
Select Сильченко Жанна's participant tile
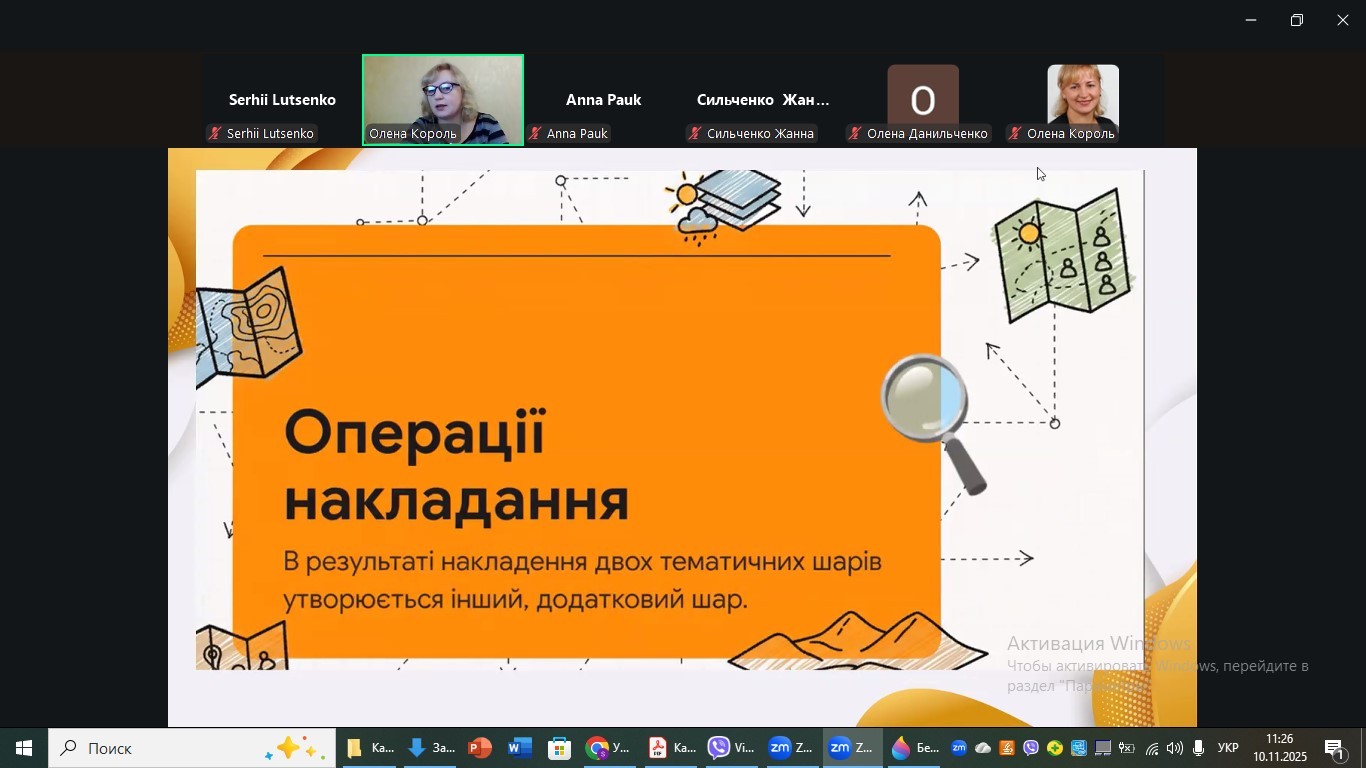(x=763, y=101)
